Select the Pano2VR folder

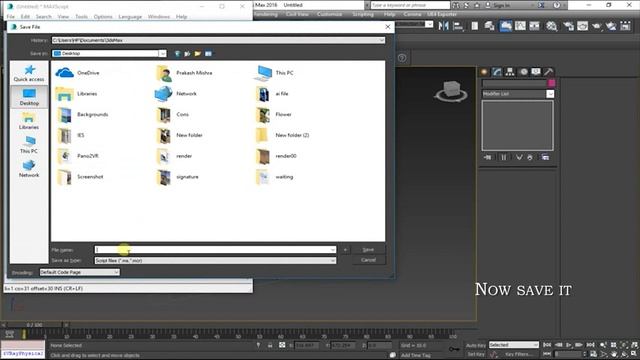pos(78,156)
